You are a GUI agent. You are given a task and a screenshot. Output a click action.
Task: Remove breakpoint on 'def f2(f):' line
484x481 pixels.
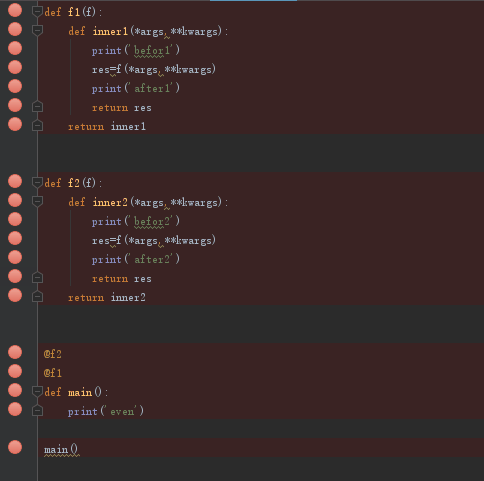pyautogui.click(x=15, y=181)
